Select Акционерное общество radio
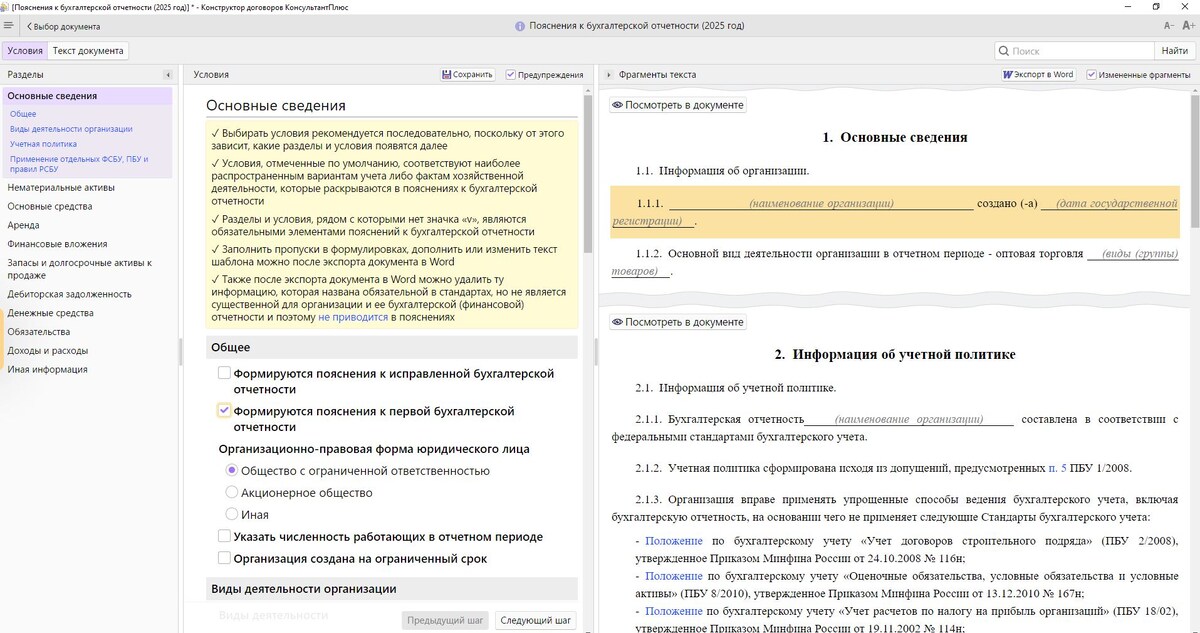This screenshot has height=633, width=1200. [232, 492]
